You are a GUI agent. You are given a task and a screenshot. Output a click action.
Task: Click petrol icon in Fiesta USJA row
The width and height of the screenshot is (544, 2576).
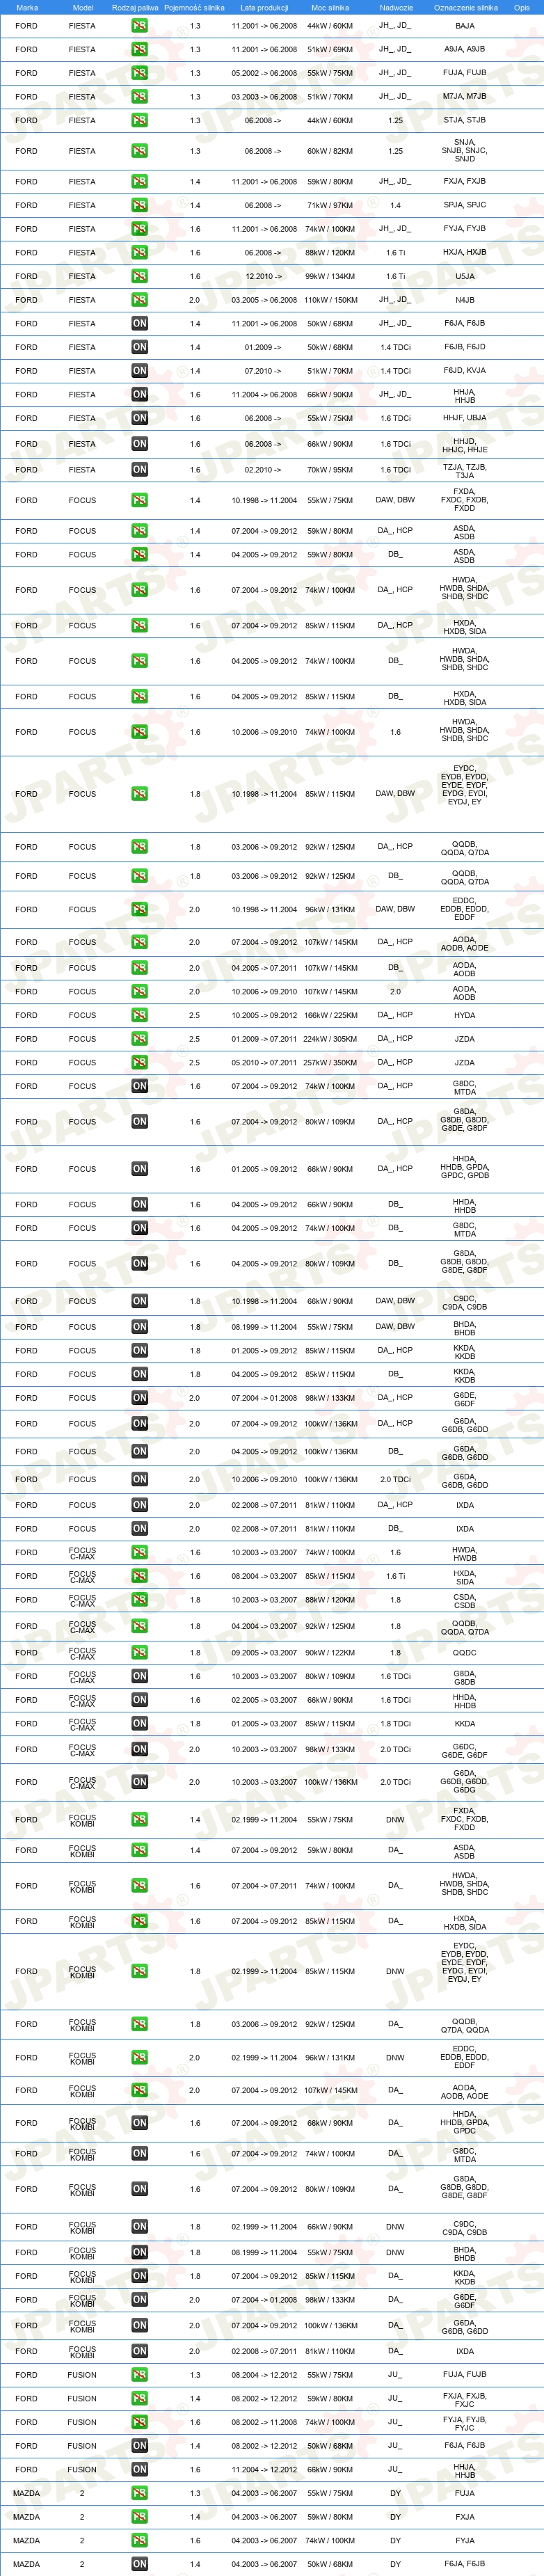pyautogui.click(x=139, y=276)
